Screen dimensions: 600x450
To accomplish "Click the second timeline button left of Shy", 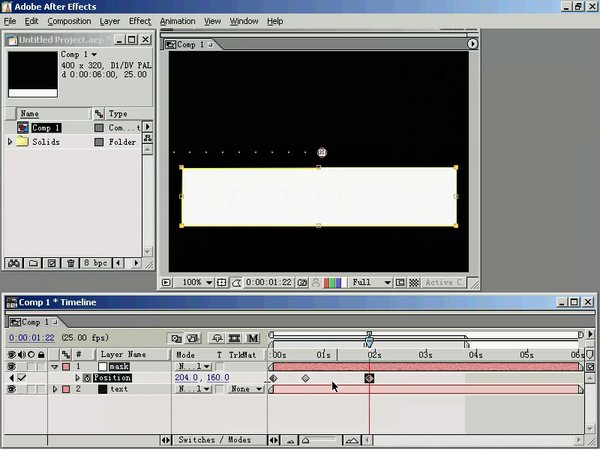I will point(193,338).
